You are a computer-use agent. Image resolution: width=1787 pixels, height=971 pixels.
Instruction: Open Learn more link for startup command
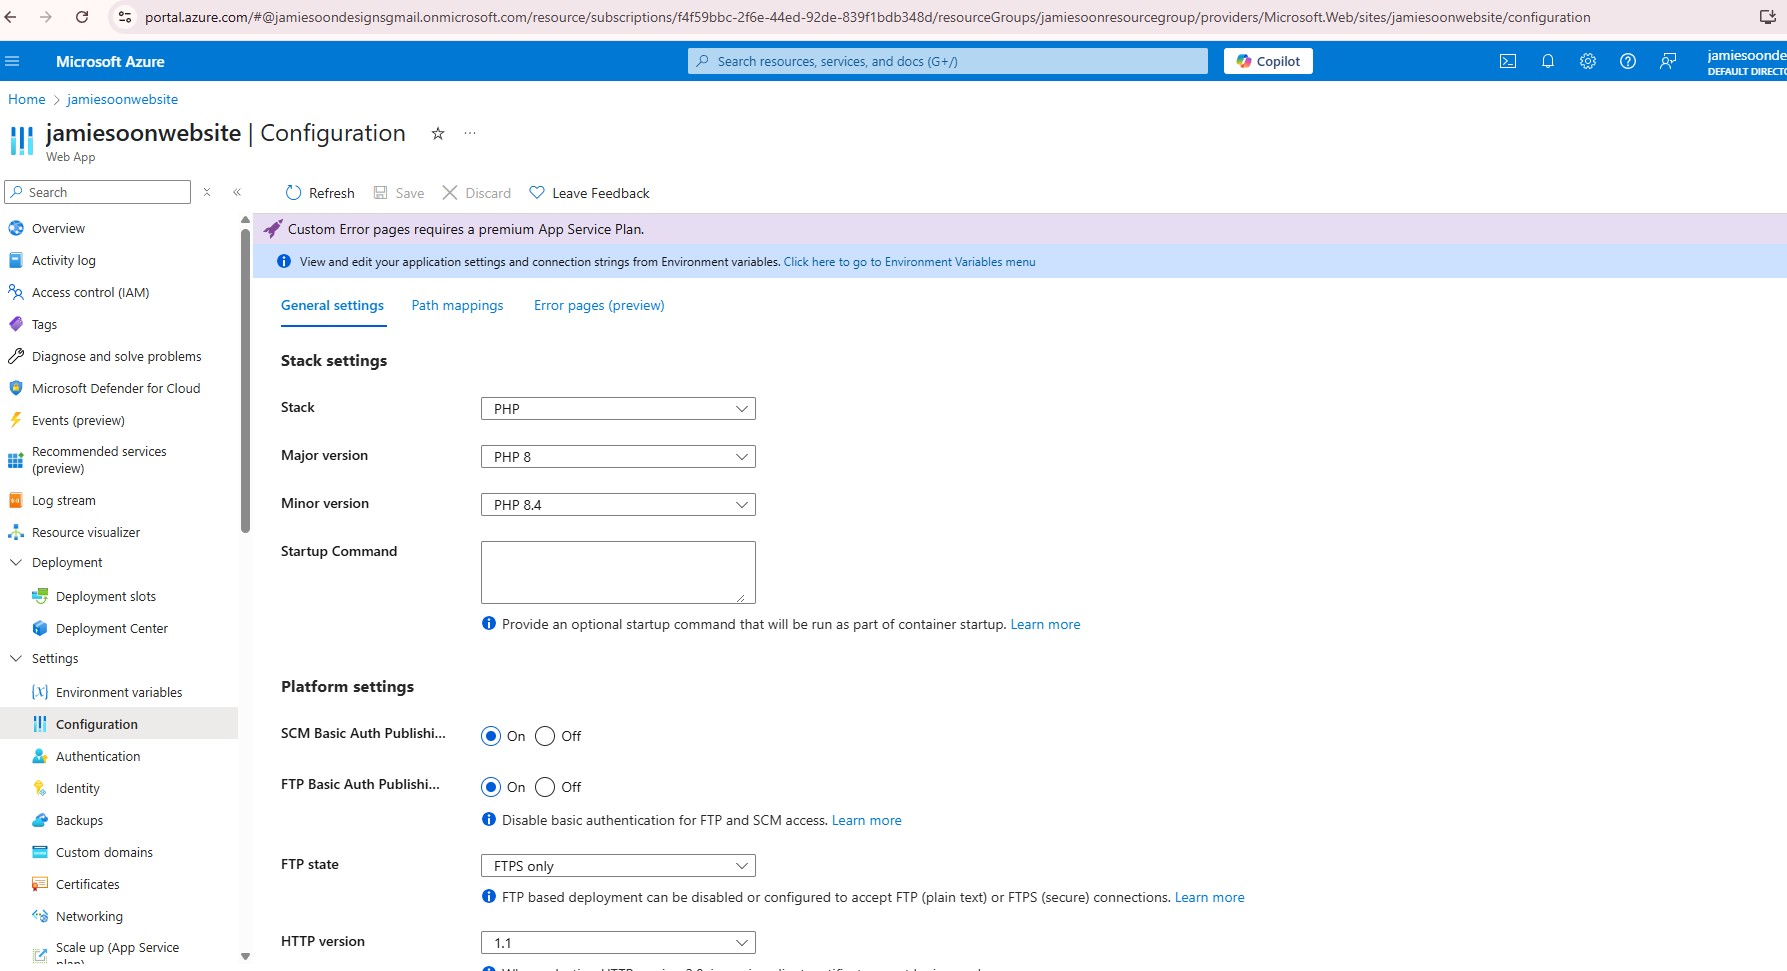[x=1045, y=624]
